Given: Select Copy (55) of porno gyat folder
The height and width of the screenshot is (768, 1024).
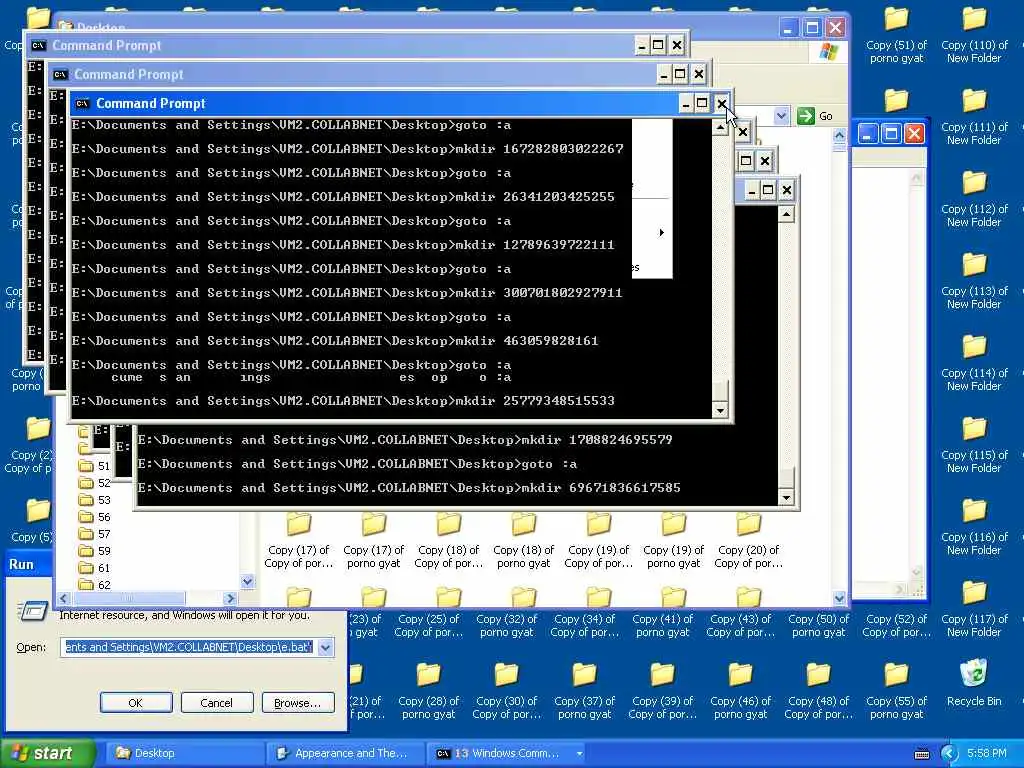Looking at the screenshot, I should click(896, 691).
